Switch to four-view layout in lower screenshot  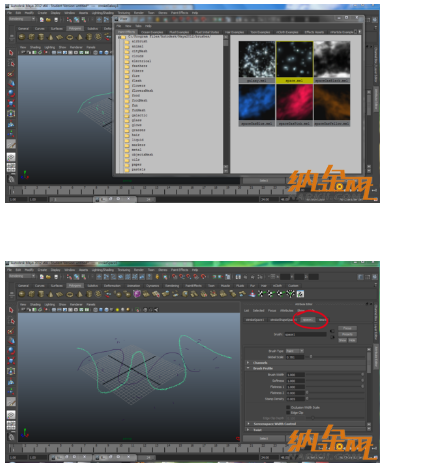point(11,425)
